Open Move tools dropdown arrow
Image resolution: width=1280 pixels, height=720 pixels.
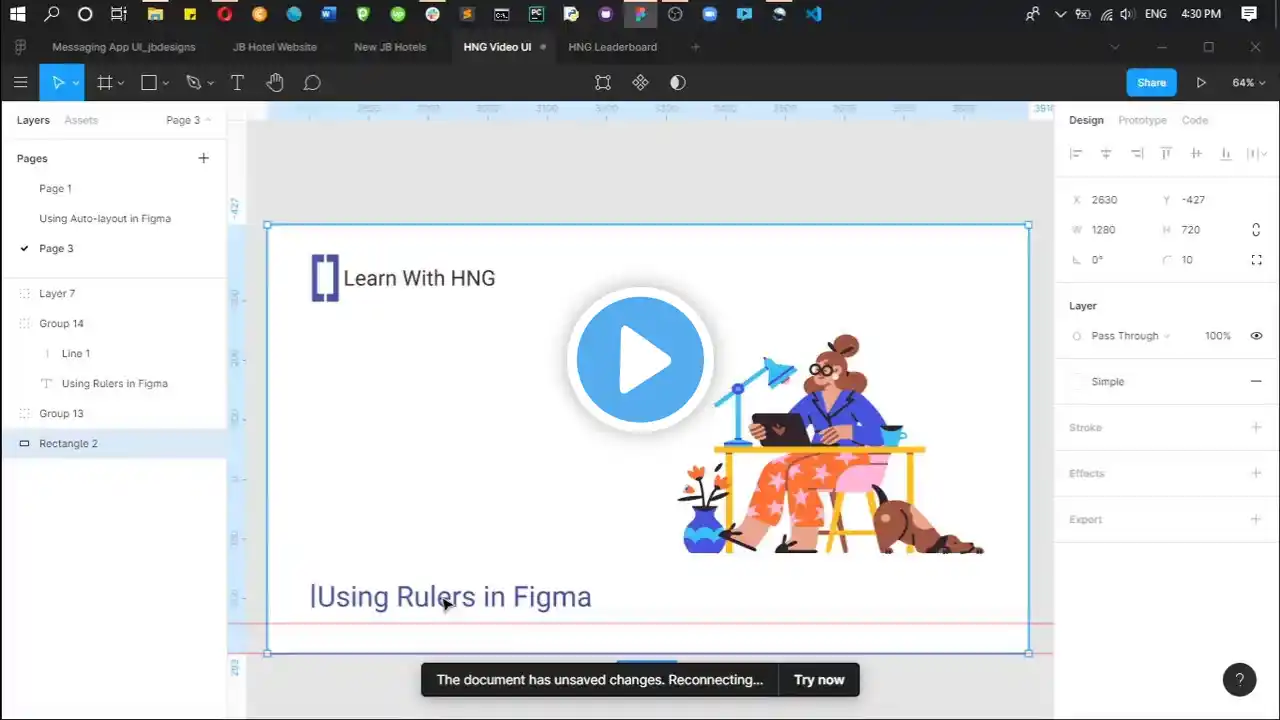click(x=76, y=83)
